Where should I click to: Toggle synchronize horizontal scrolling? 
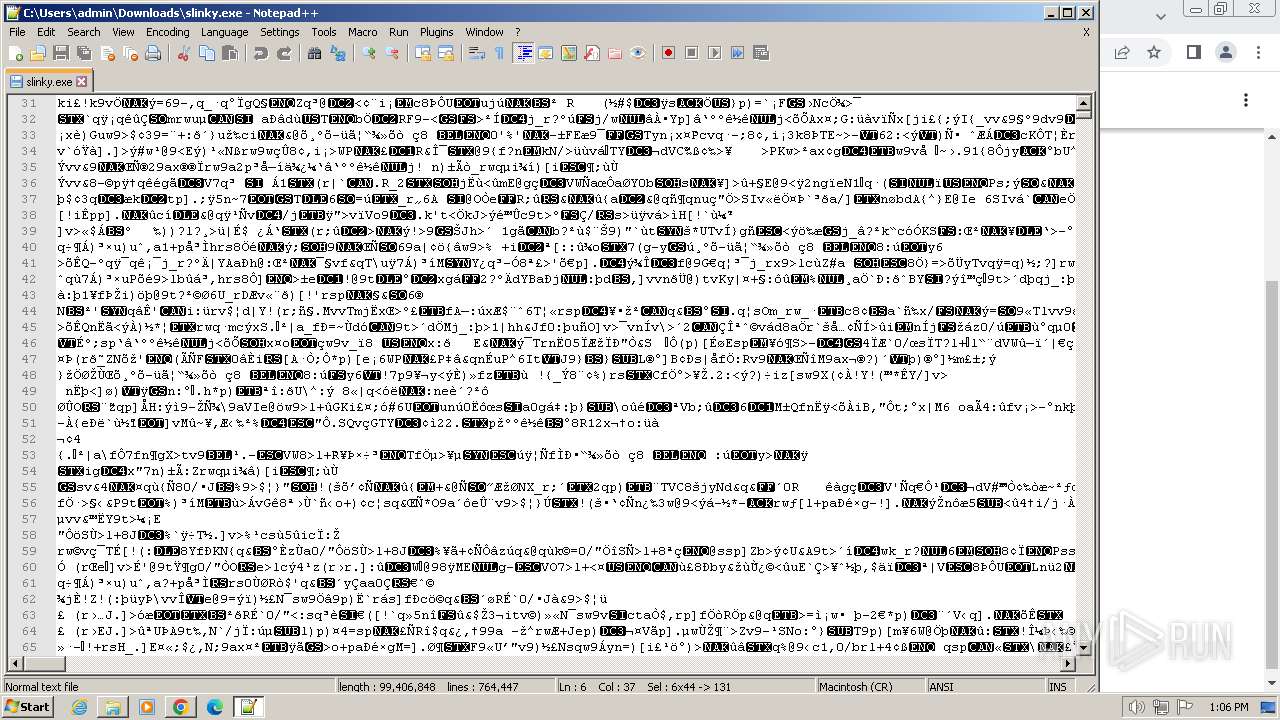444,53
